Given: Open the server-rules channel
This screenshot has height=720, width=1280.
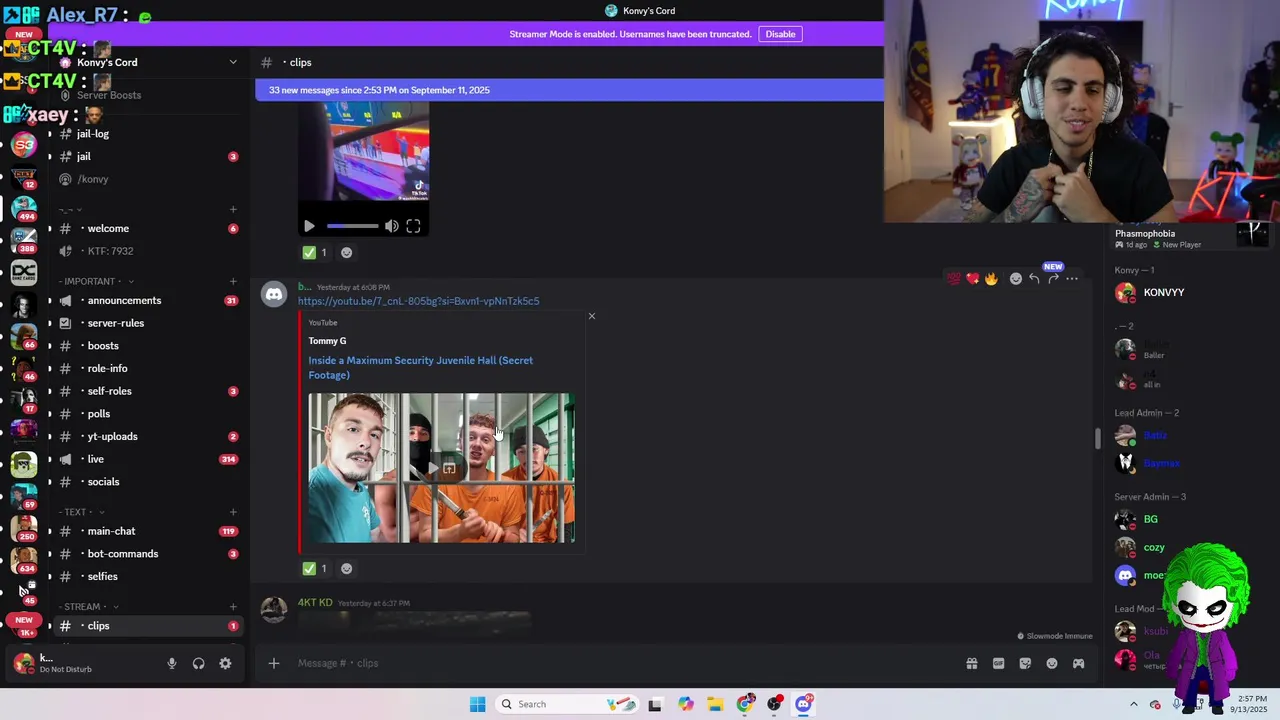Looking at the screenshot, I should click(147, 323).
